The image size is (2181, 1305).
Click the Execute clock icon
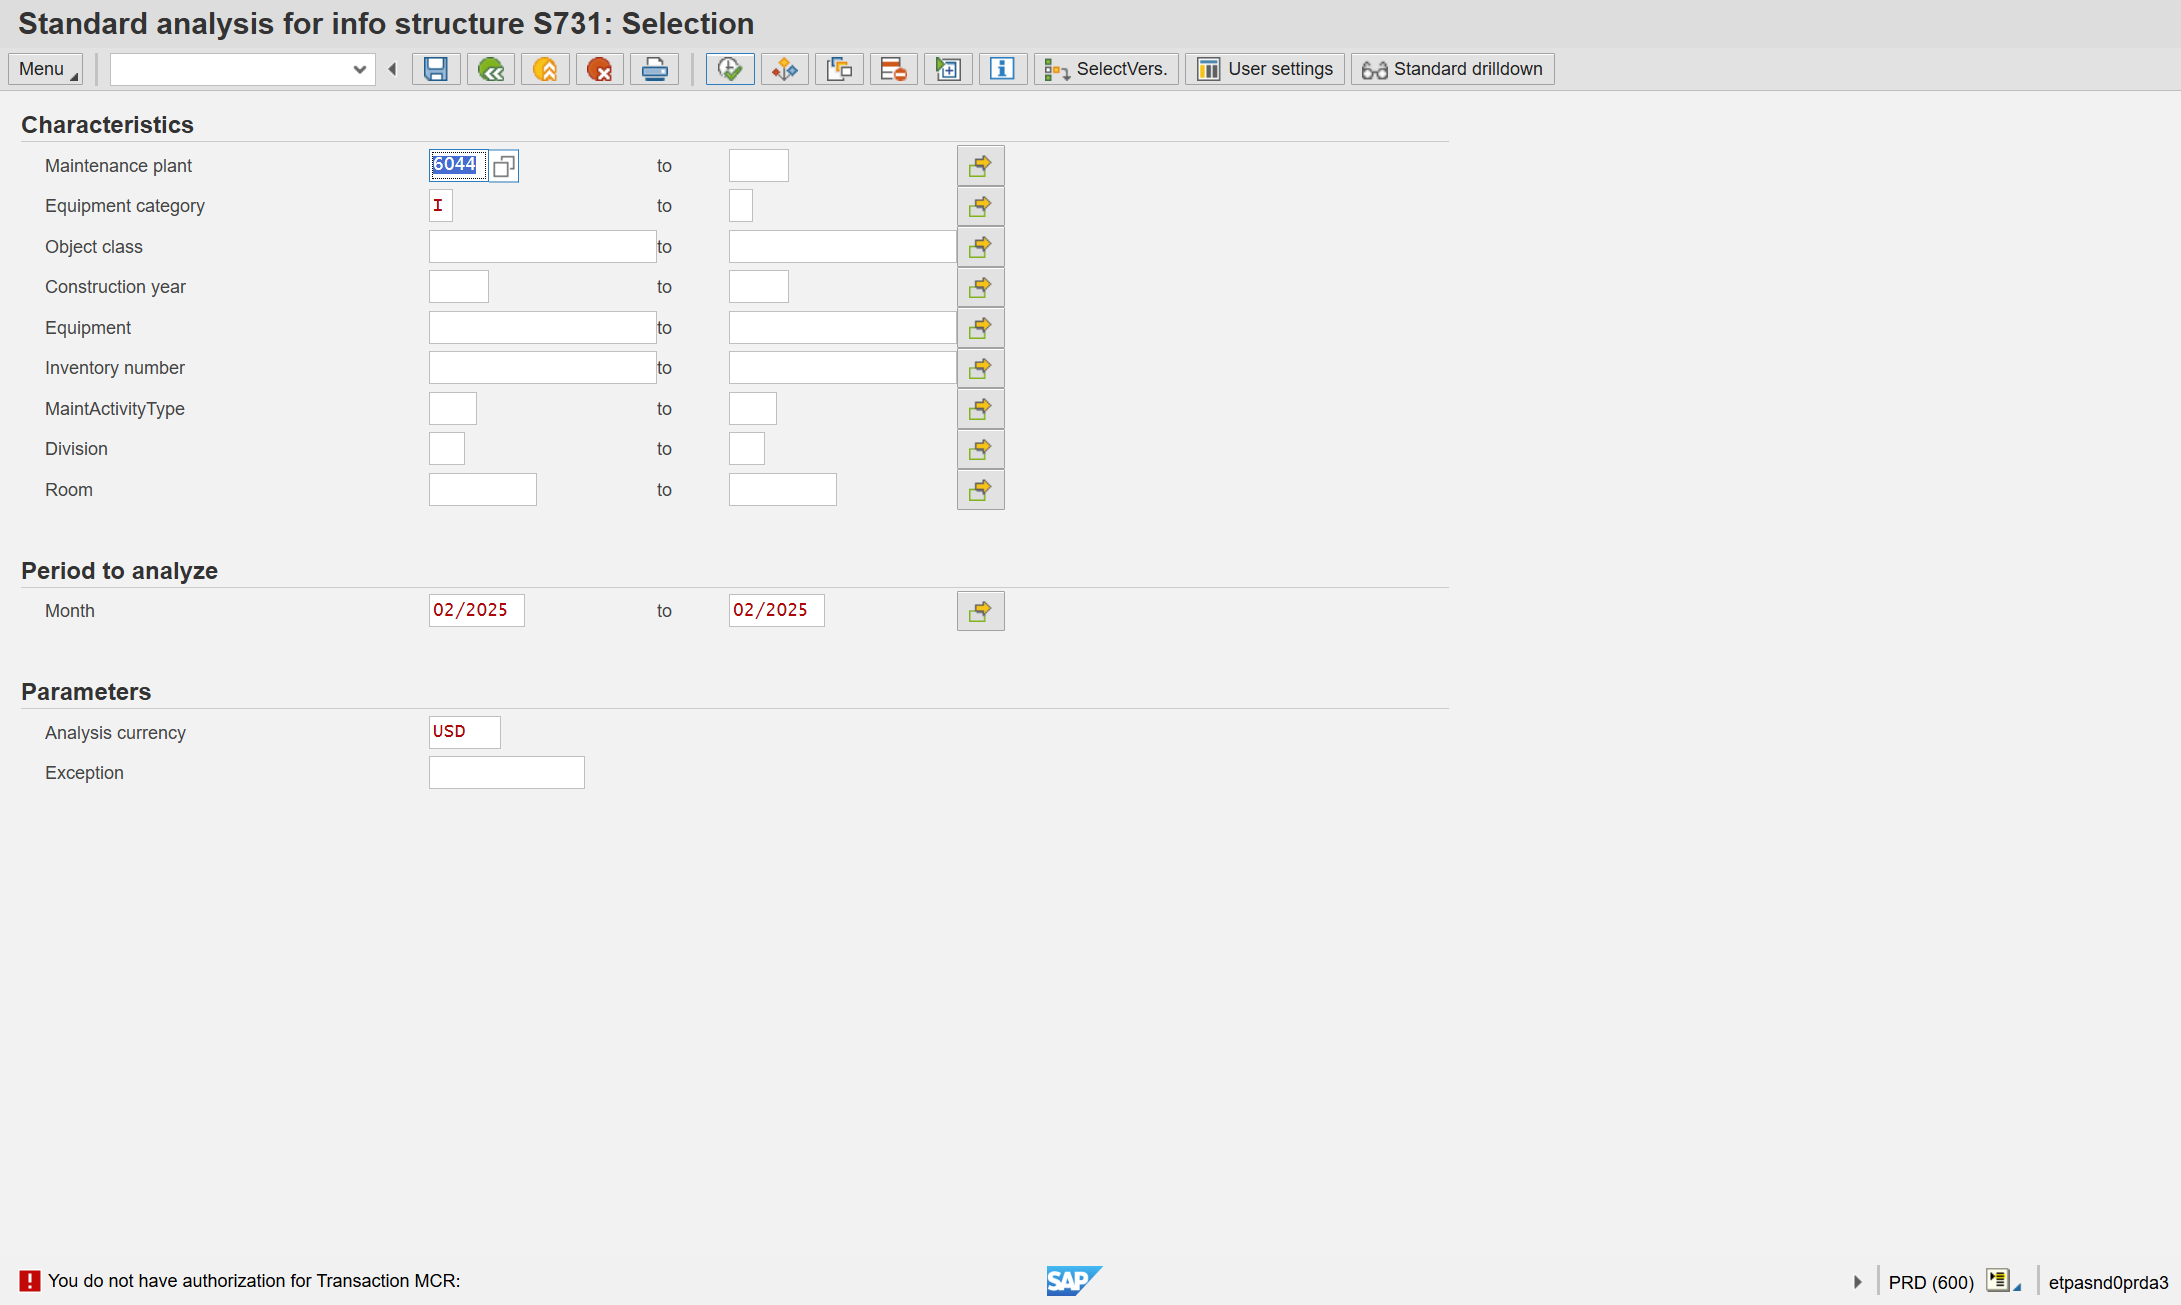(730, 69)
